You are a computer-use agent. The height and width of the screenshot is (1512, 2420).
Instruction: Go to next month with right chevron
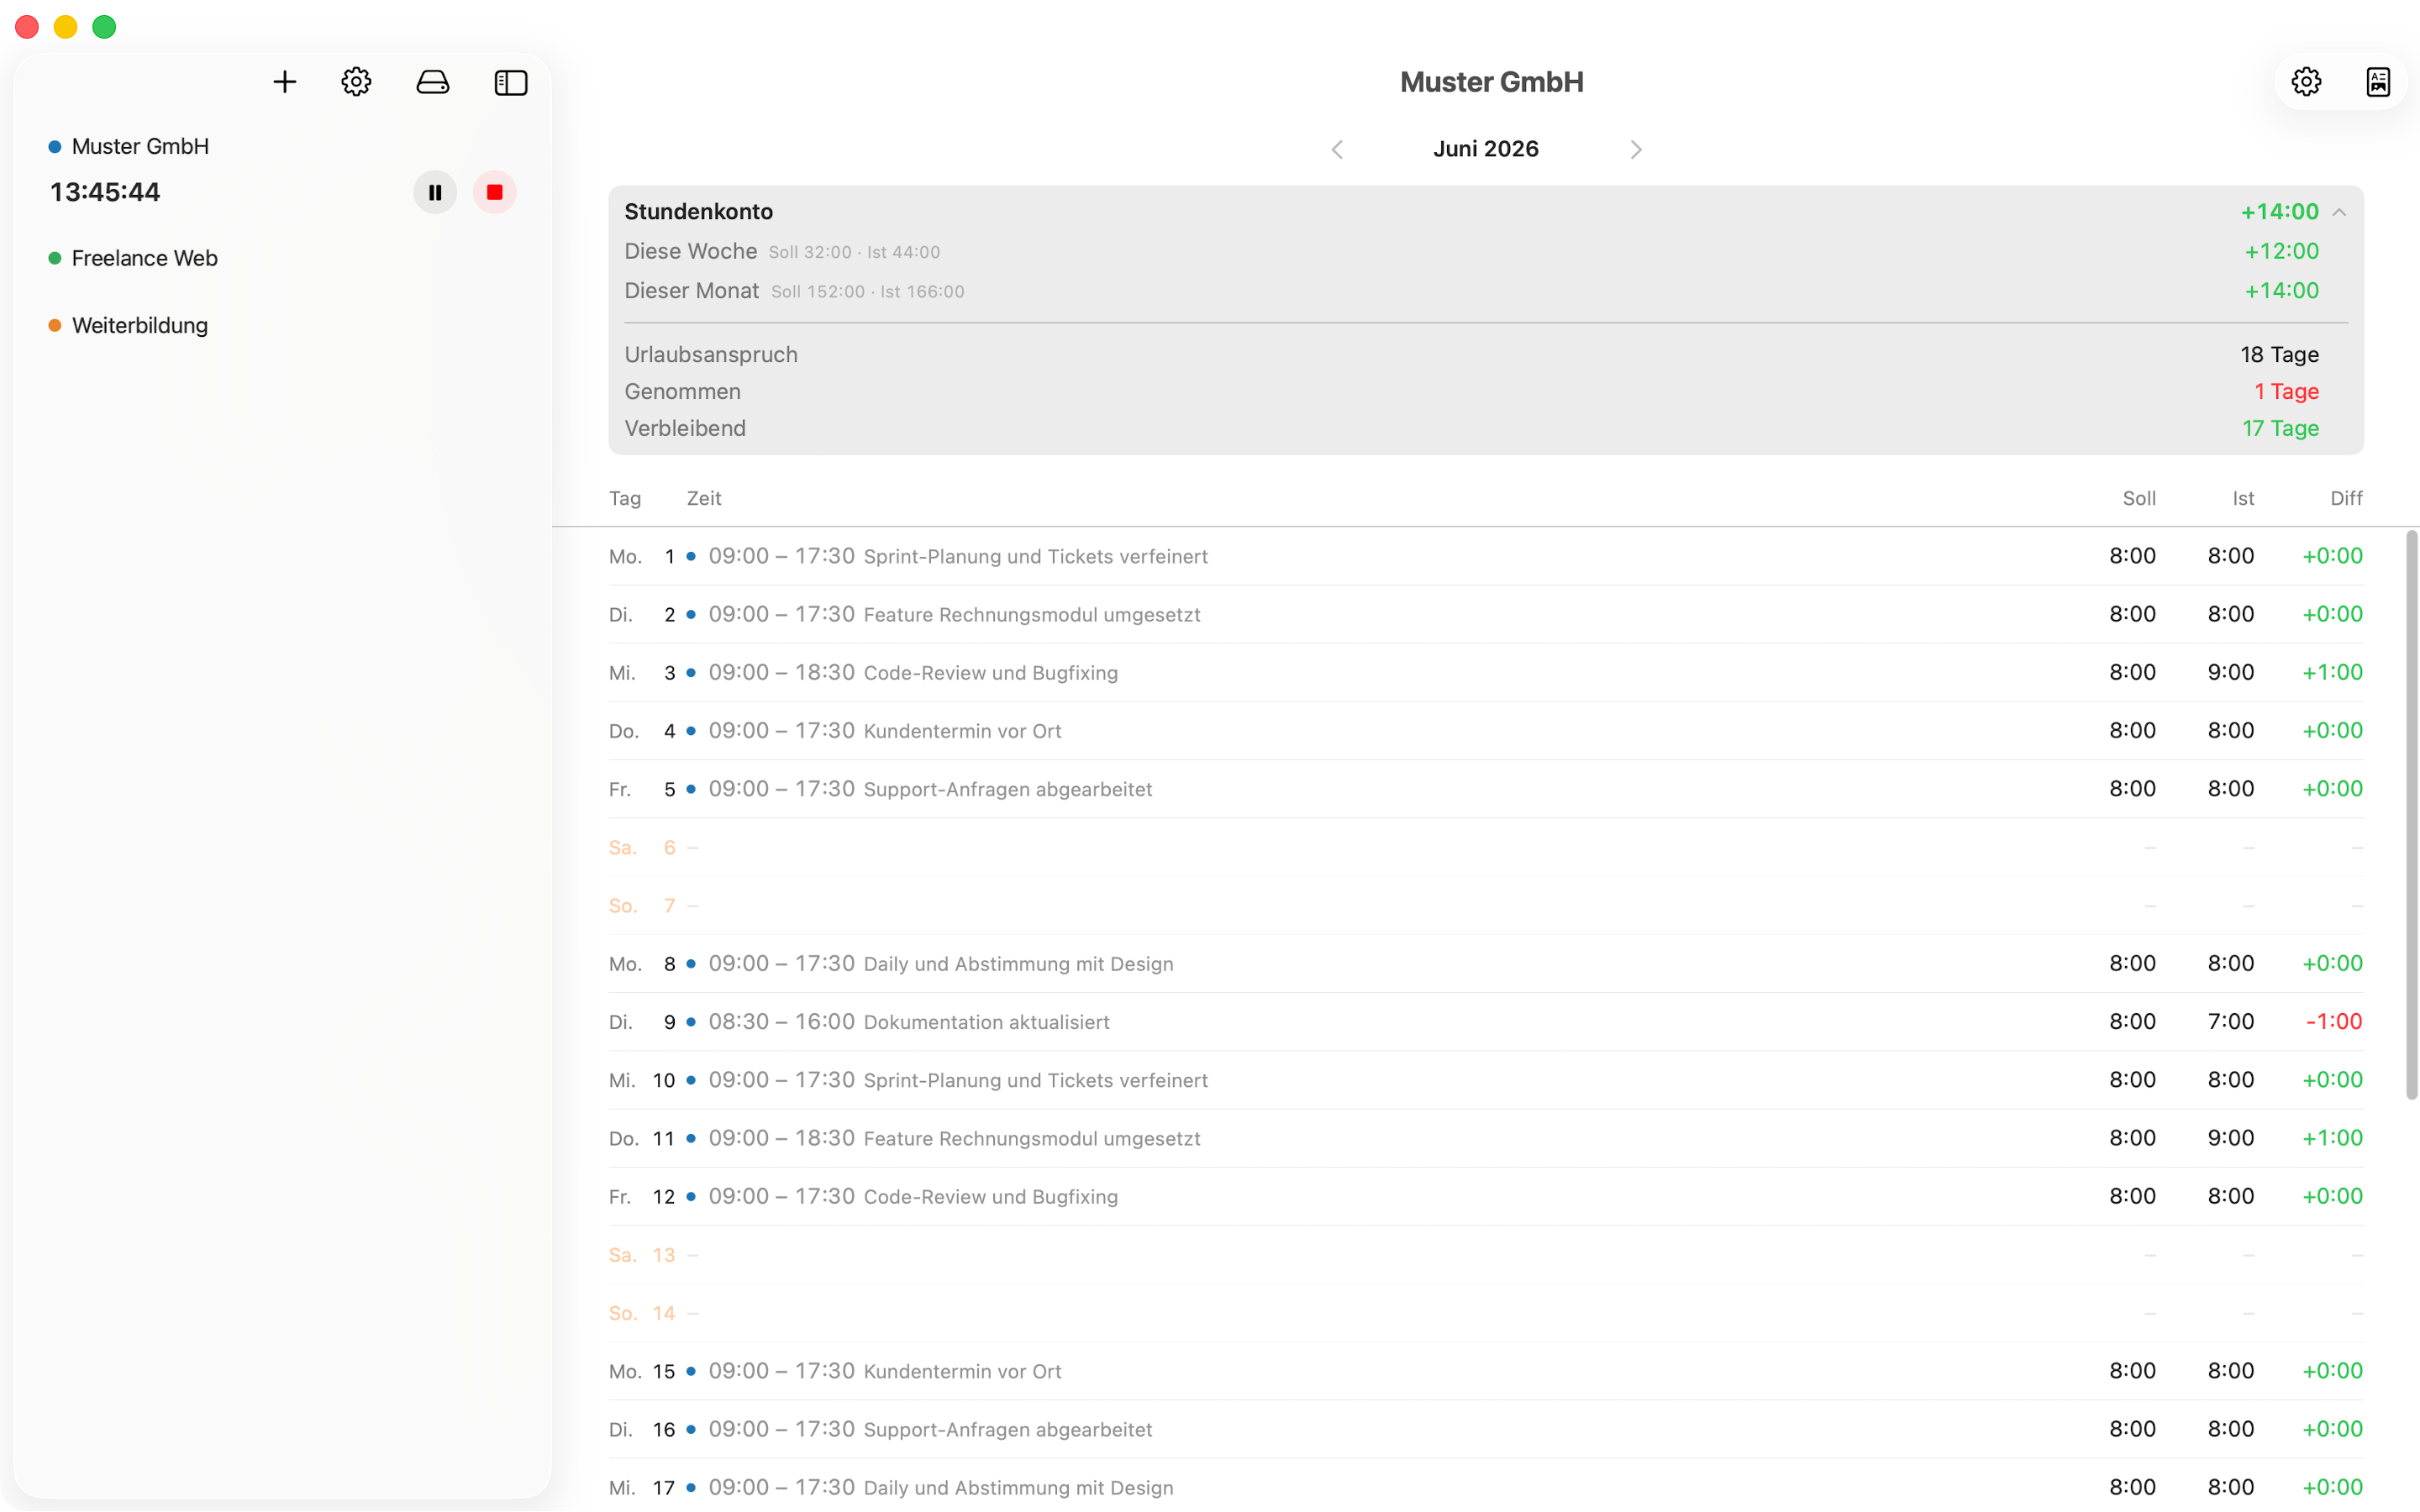coord(1636,149)
